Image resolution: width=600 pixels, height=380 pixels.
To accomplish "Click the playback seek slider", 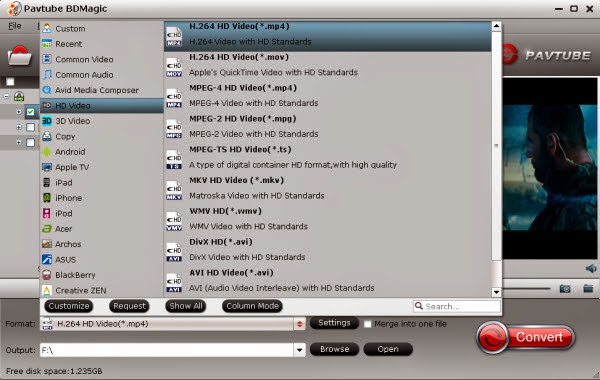I will coord(526,289).
